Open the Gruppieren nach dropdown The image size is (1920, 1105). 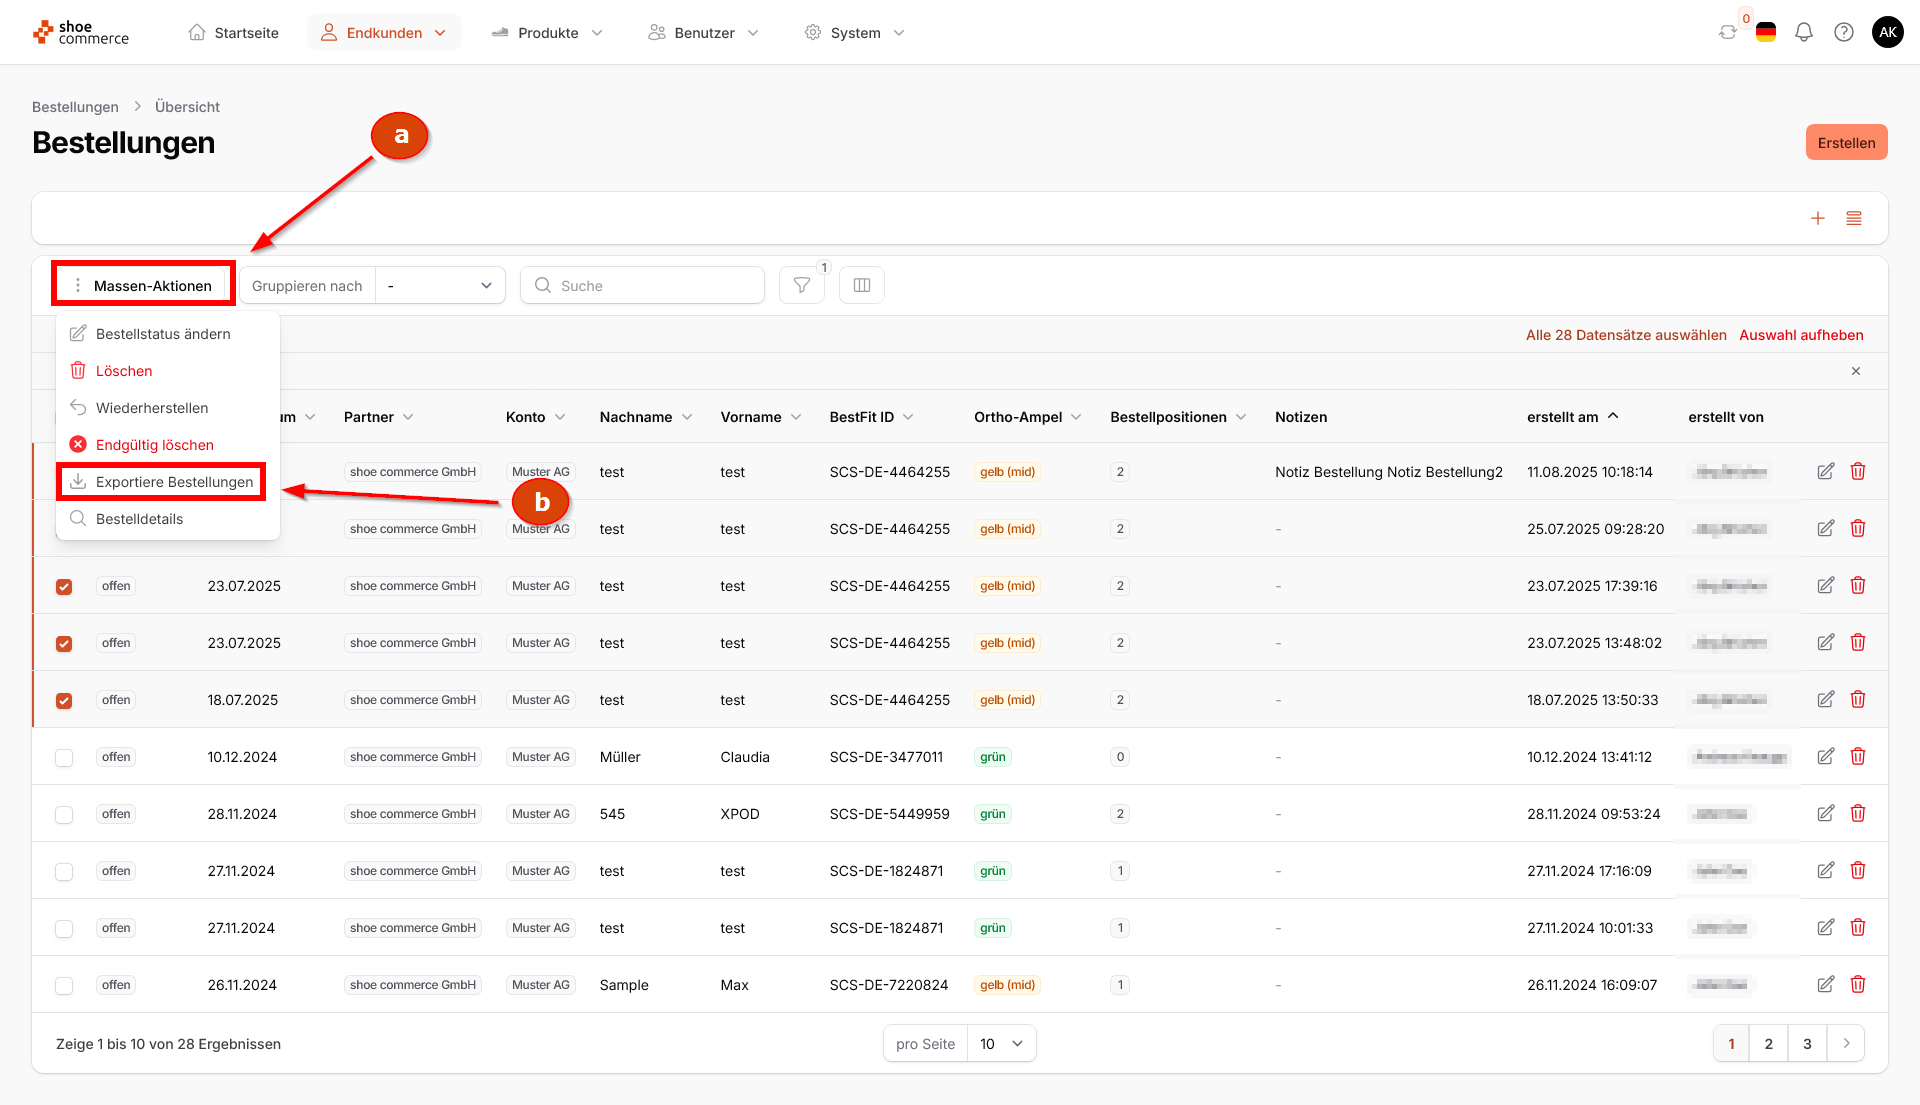[x=440, y=285]
